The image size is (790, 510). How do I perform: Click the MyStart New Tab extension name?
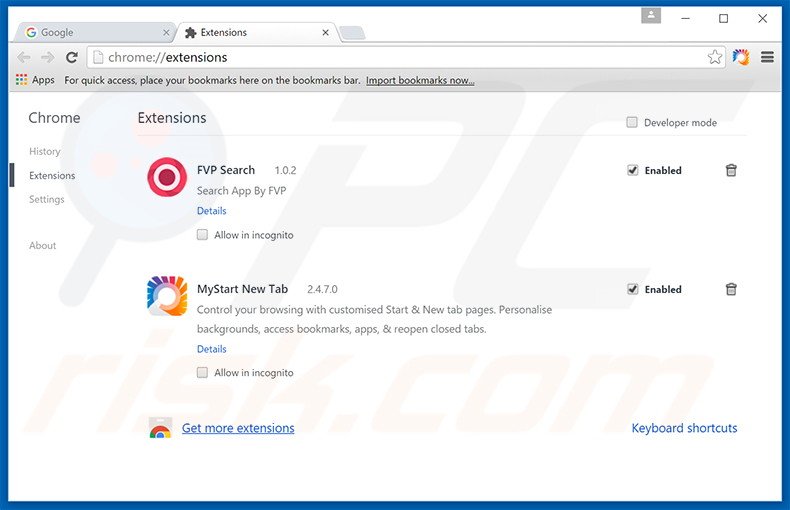click(x=242, y=289)
